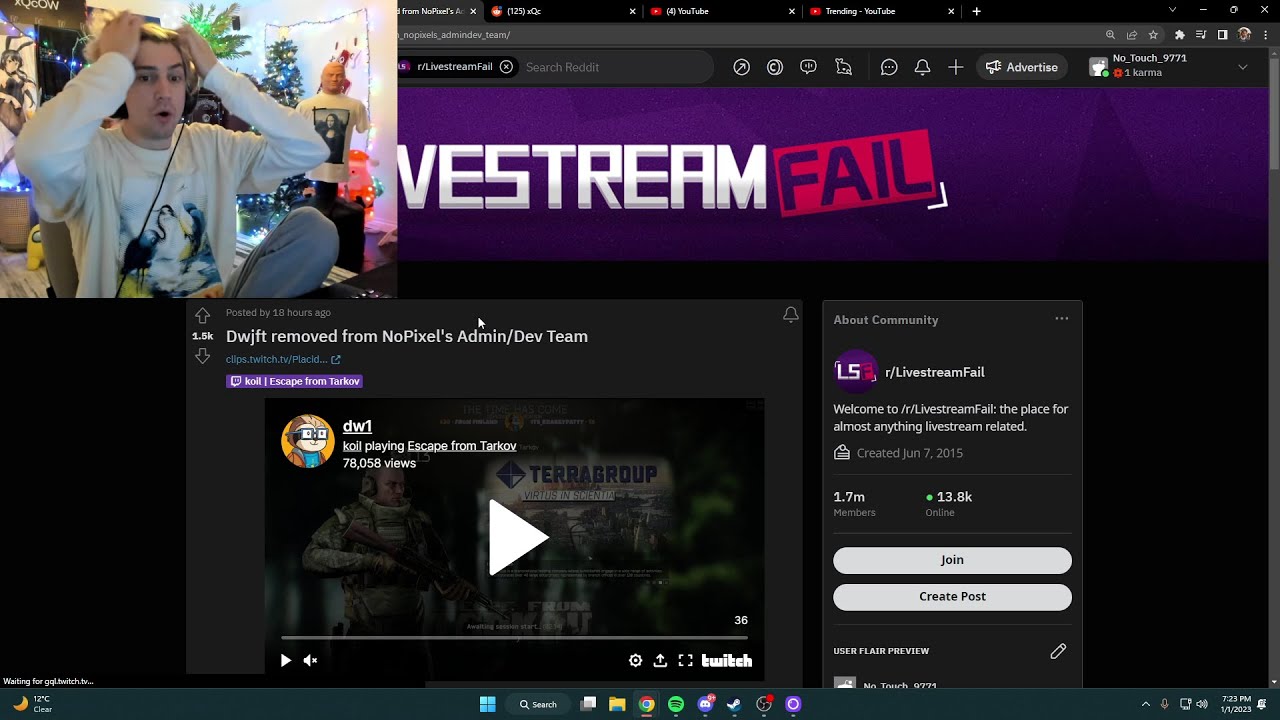Downvote the Dwjft removed post
Image resolution: width=1280 pixels, height=720 pixels.
[x=202, y=356]
